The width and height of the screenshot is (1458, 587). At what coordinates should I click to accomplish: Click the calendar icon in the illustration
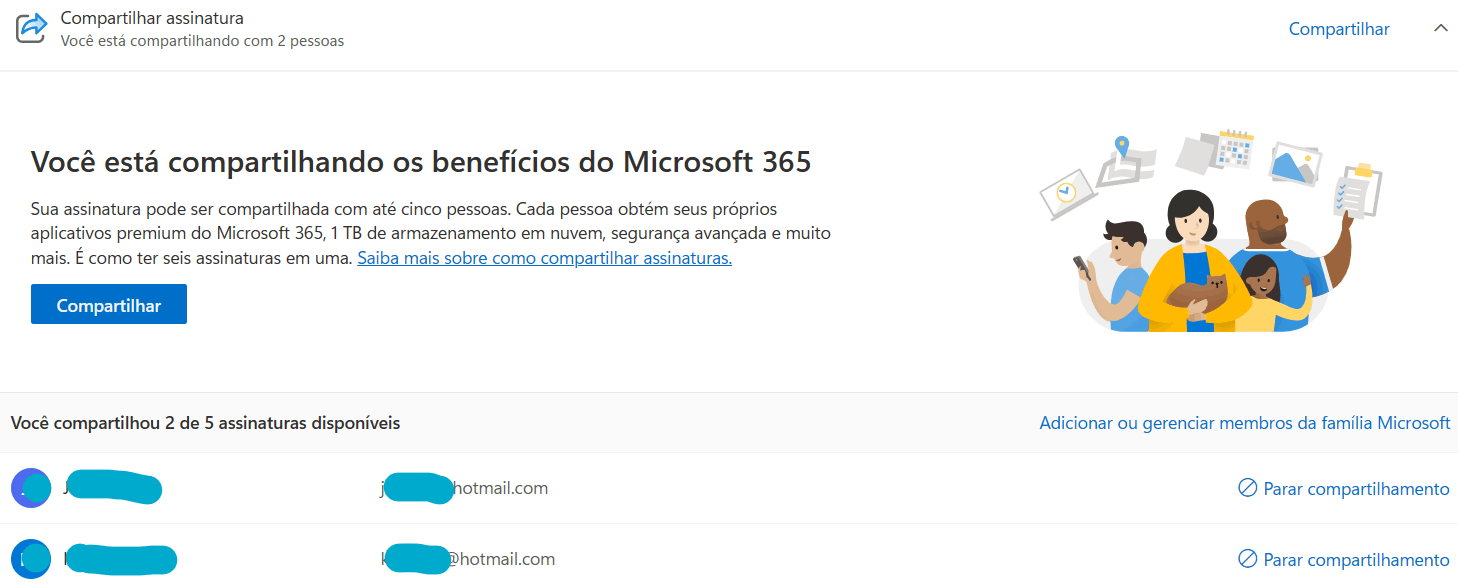(x=1236, y=148)
